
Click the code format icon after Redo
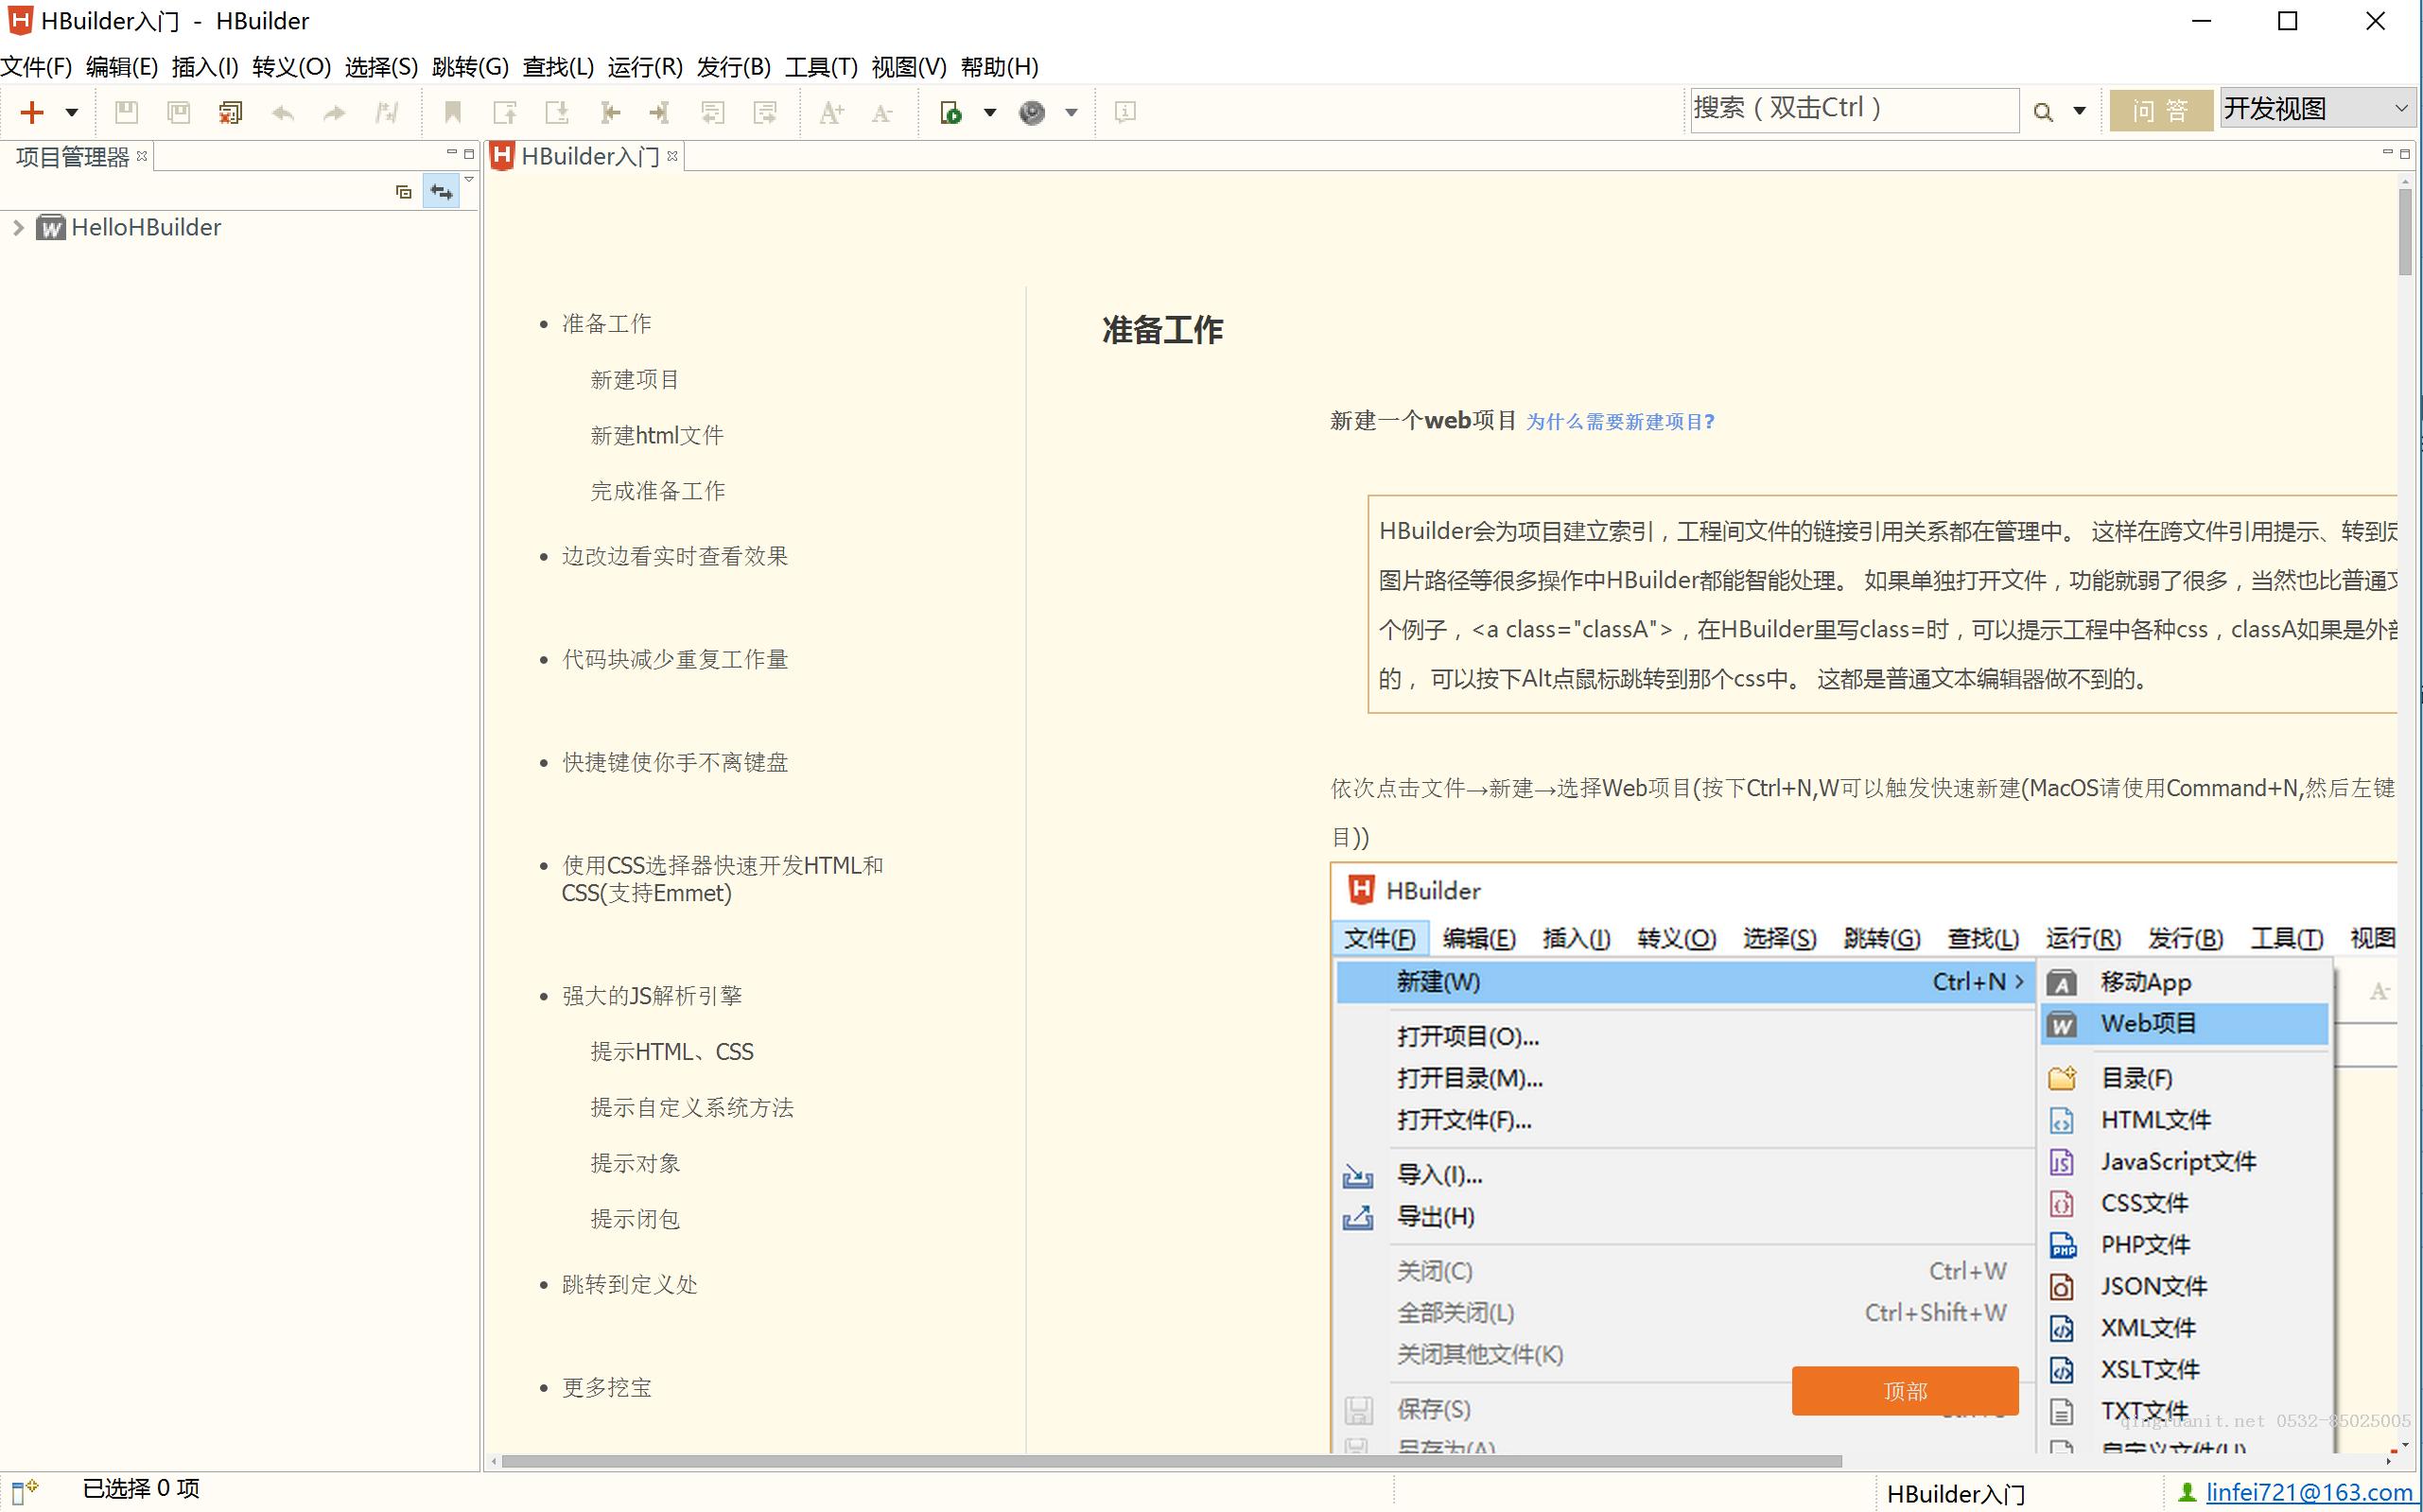click(x=387, y=112)
